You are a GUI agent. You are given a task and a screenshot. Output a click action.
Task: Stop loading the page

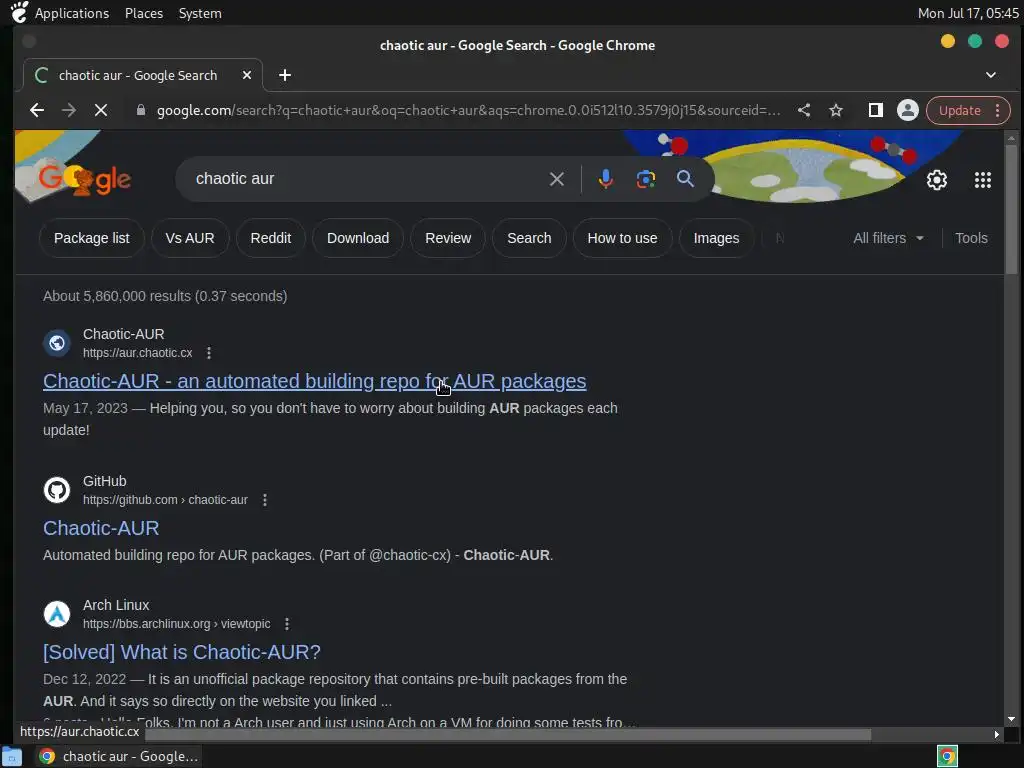click(x=101, y=110)
